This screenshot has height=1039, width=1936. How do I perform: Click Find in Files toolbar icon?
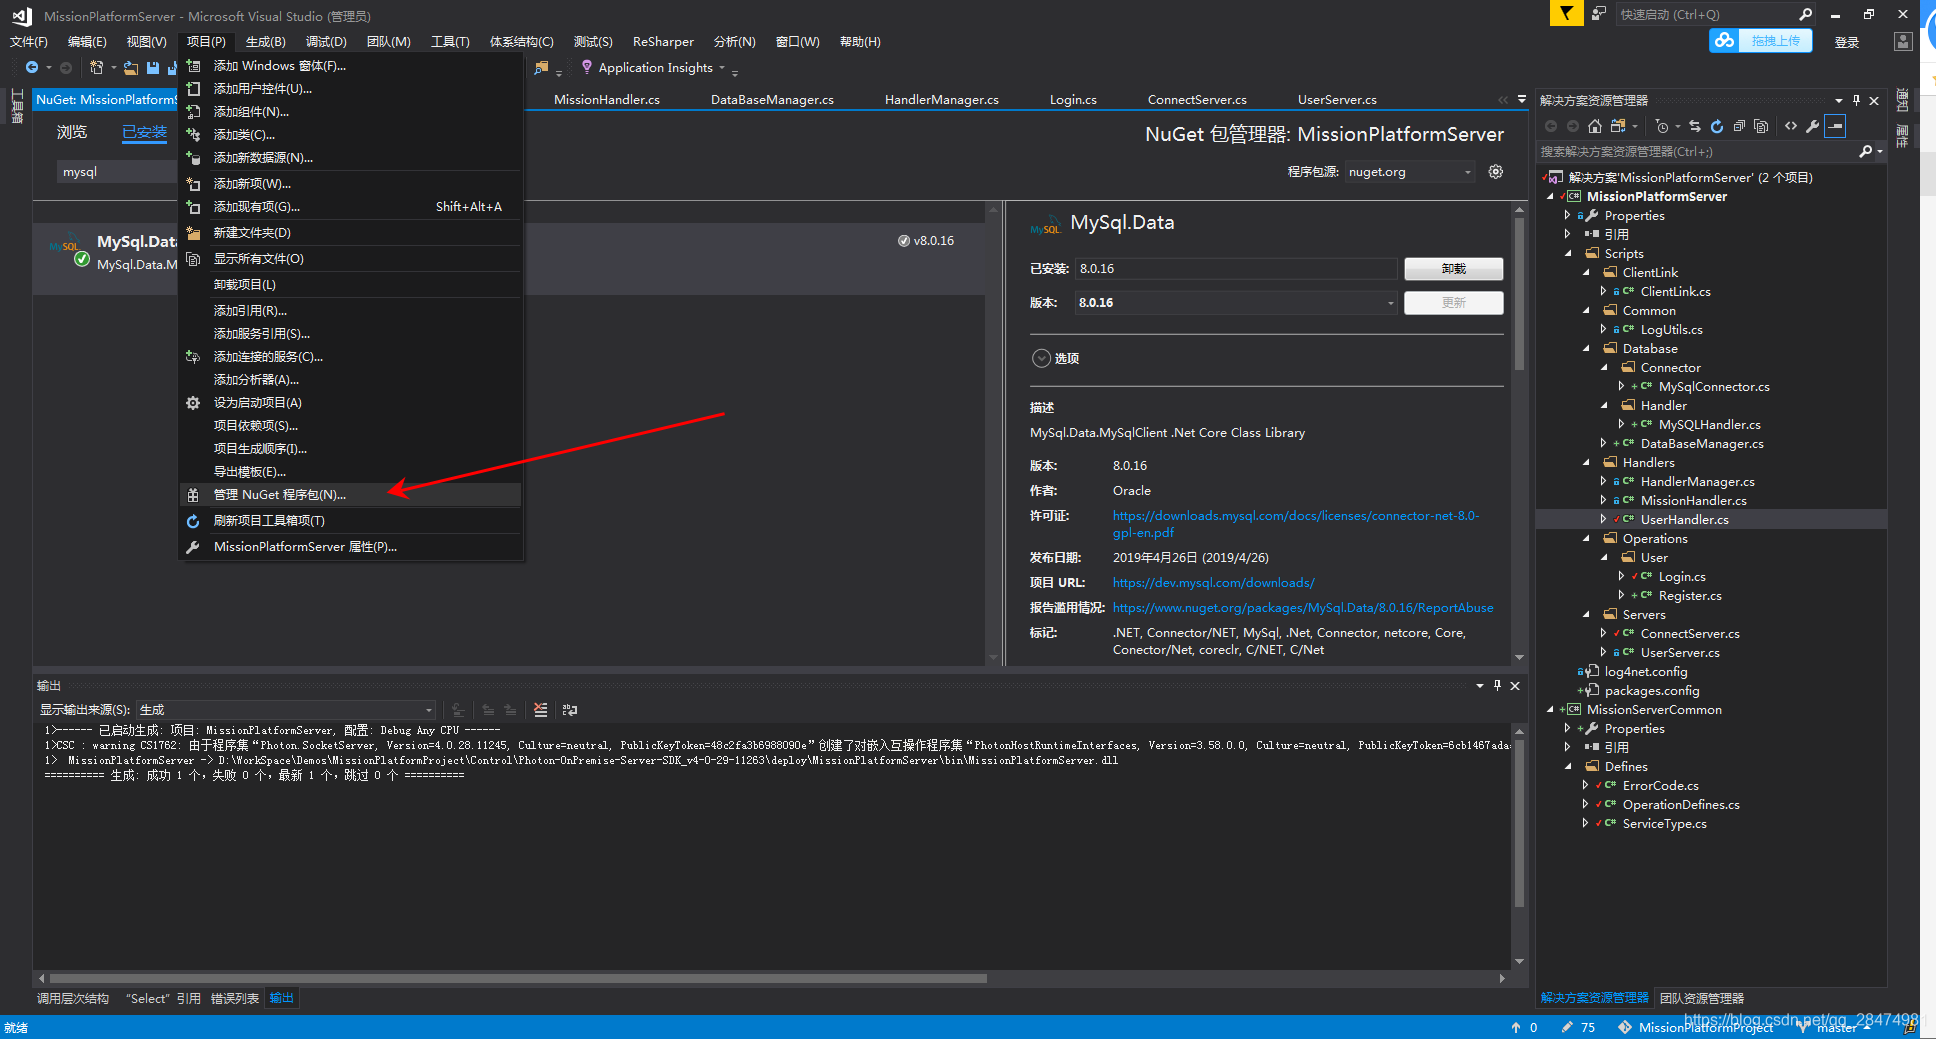pyautogui.click(x=541, y=67)
